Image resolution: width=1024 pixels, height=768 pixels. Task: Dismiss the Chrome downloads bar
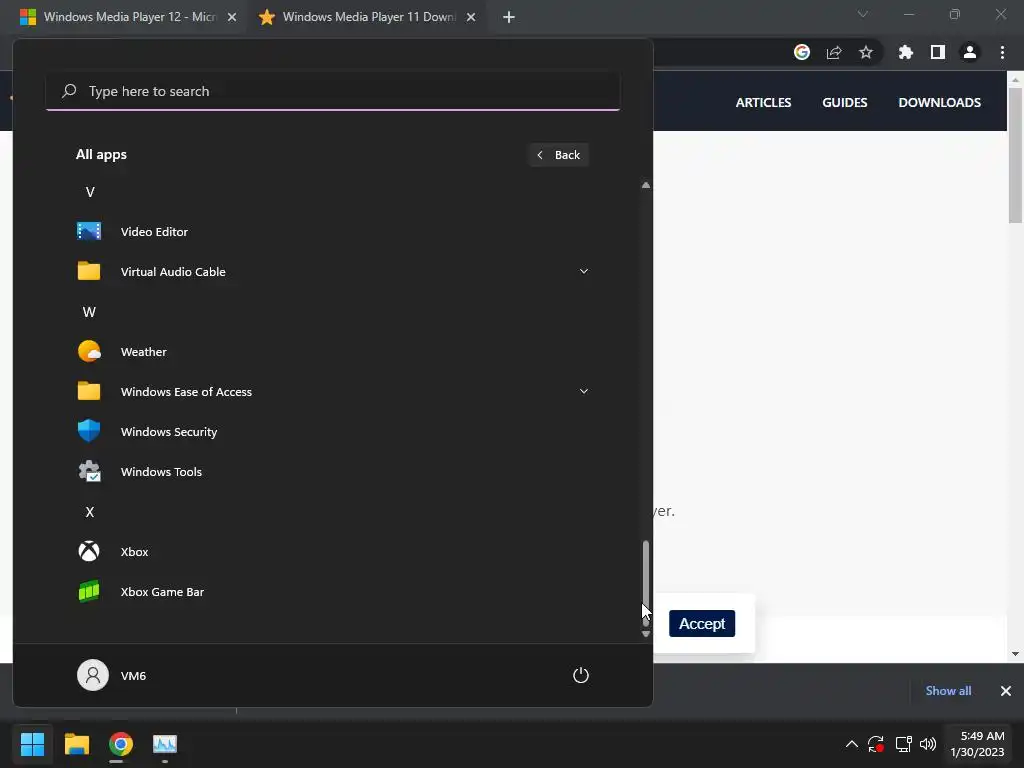click(1006, 691)
